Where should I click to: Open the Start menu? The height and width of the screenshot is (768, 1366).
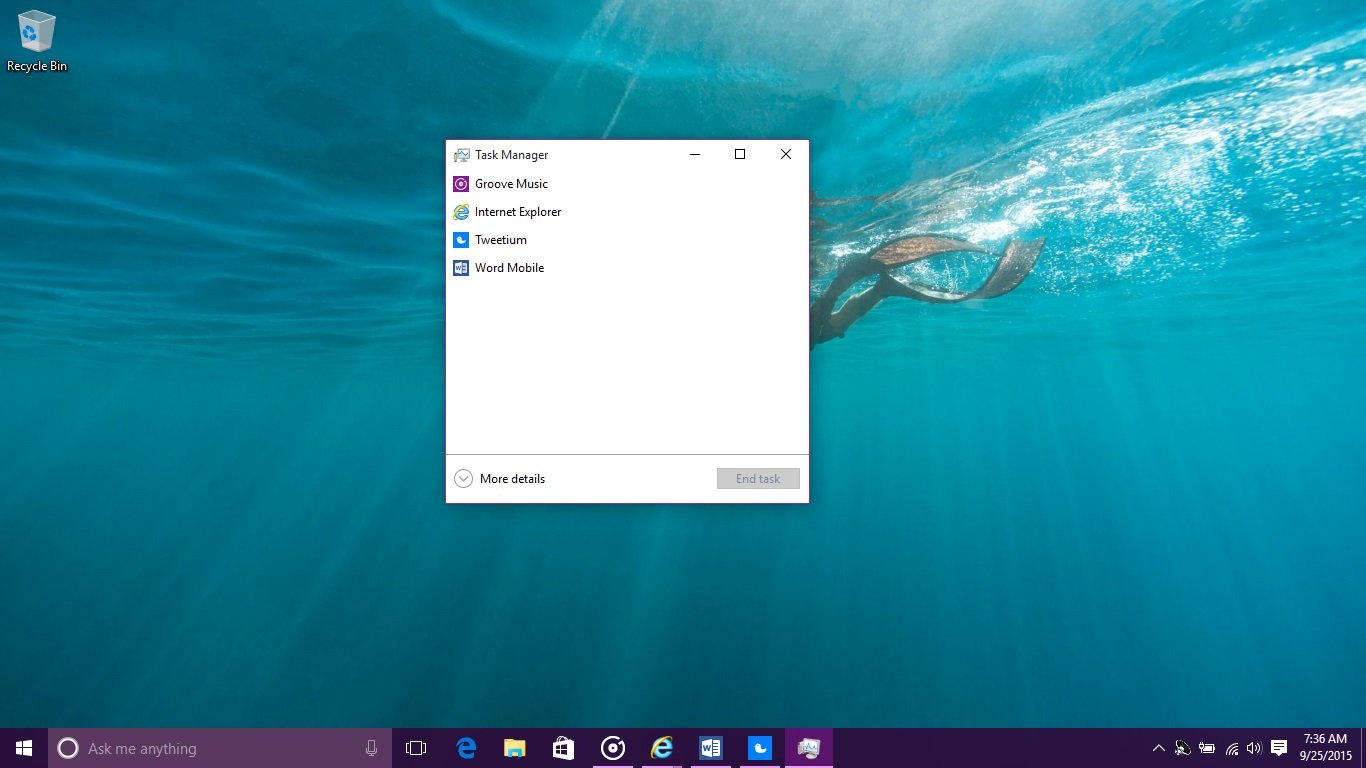(x=23, y=747)
